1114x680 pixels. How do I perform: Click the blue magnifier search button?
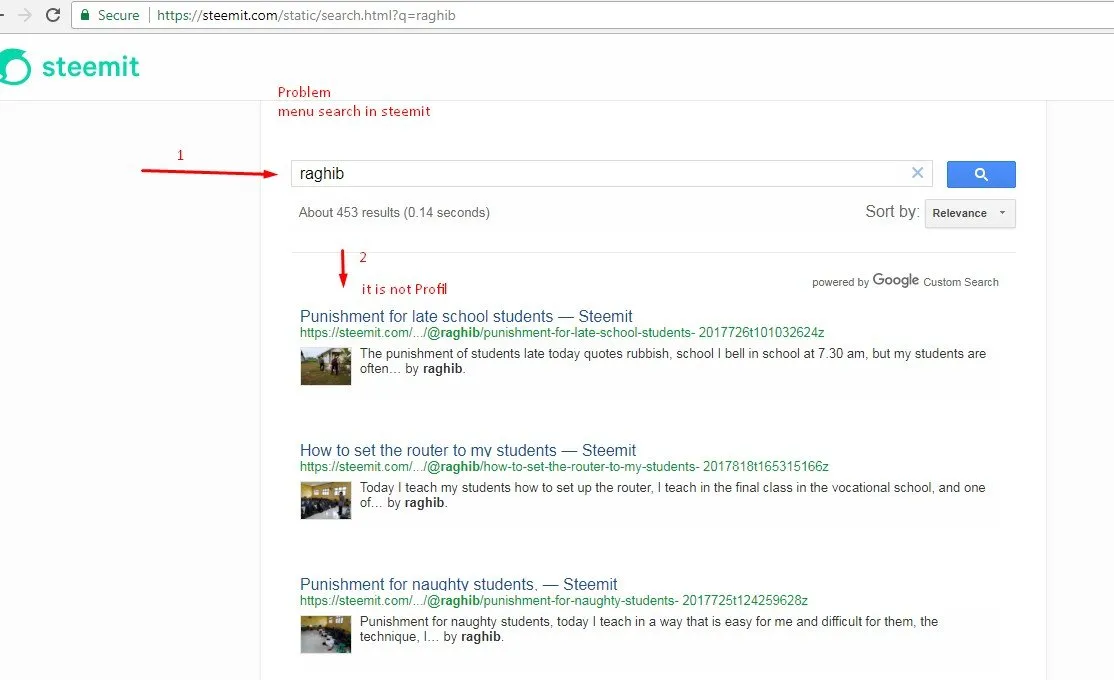(x=981, y=174)
